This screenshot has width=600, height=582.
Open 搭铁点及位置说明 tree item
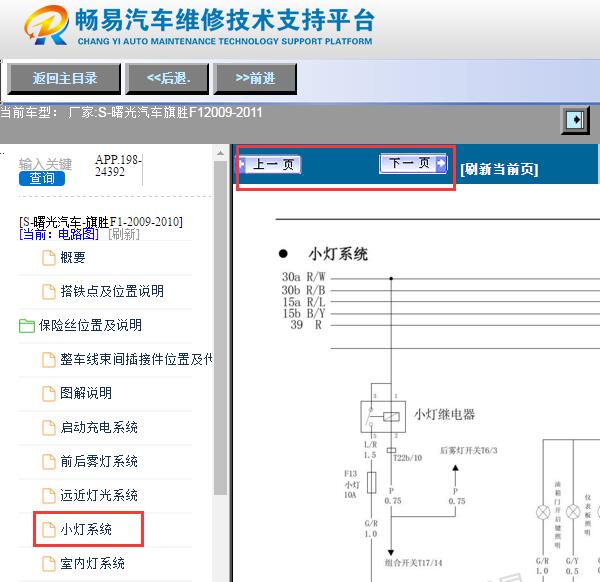pos(112,291)
